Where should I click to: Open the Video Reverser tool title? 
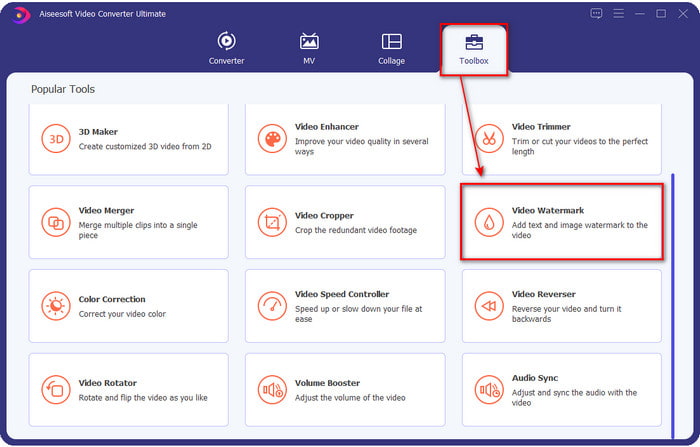click(x=543, y=294)
